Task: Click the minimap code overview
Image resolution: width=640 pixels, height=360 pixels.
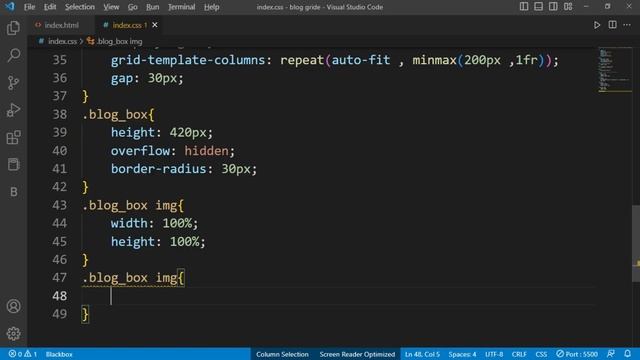Action: (x=615, y=70)
